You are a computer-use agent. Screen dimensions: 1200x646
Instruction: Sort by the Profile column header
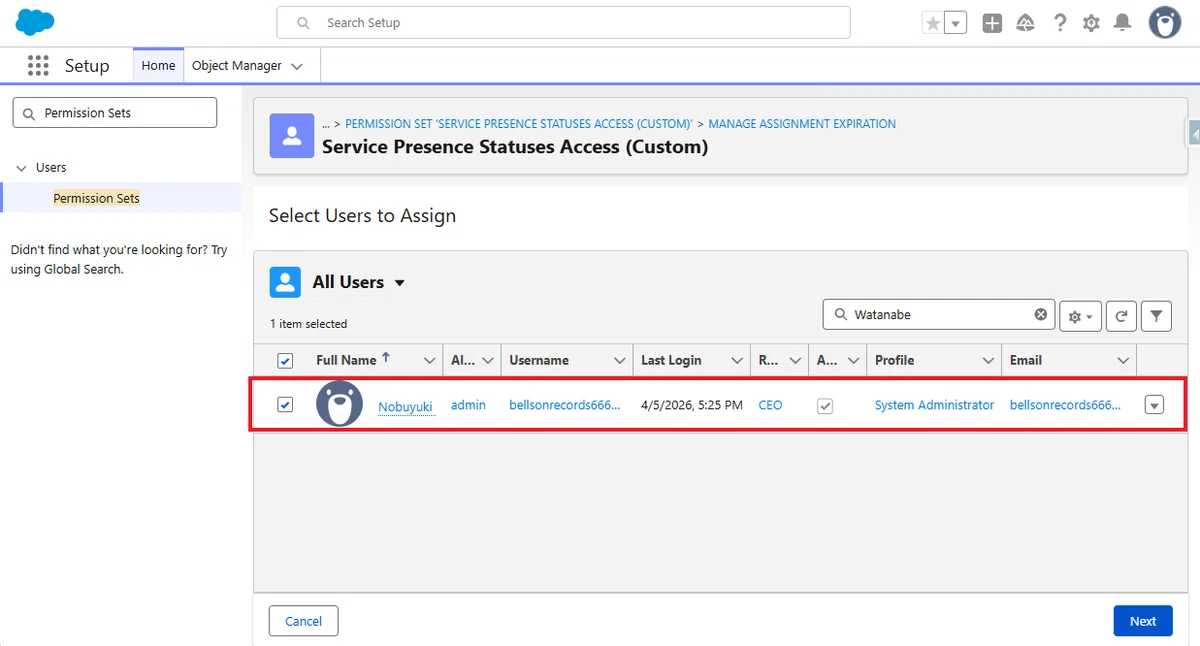(x=895, y=360)
